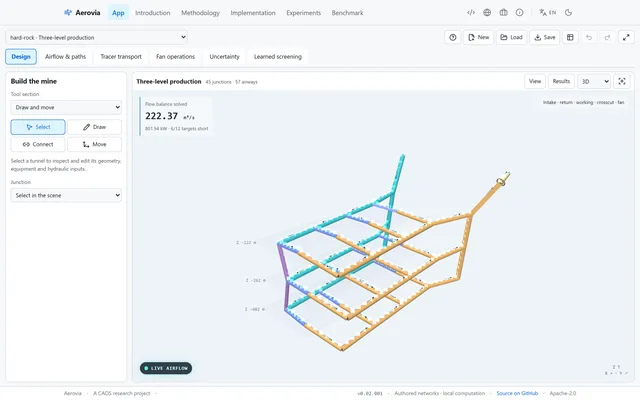Expand to fullscreen with arrows icon
This screenshot has width=640, height=400.
pos(626,37)
